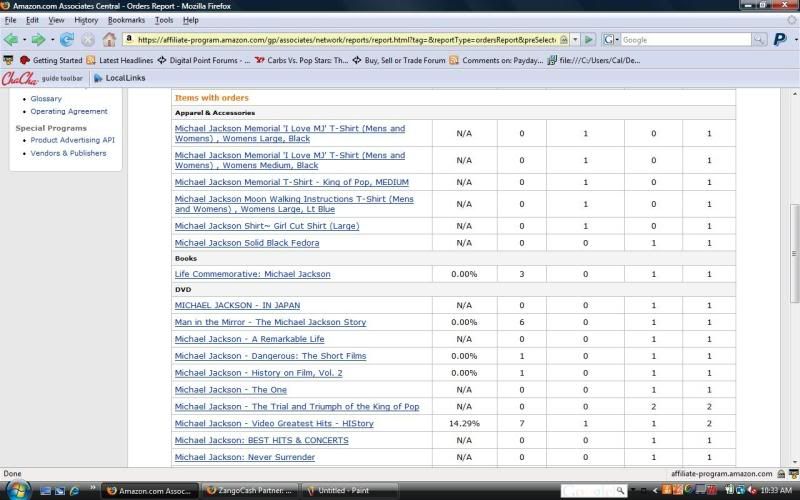Click the 14.29% conversion value
This screenshot has height=500, width=800.
tap(464, 423)
